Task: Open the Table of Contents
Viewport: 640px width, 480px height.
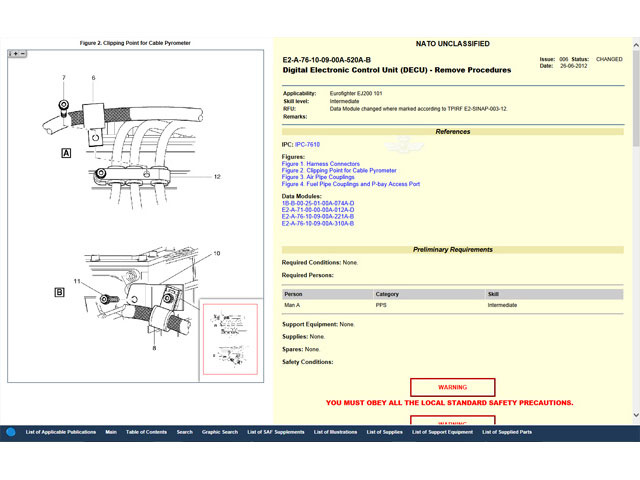Action: (x=146, y=432)
